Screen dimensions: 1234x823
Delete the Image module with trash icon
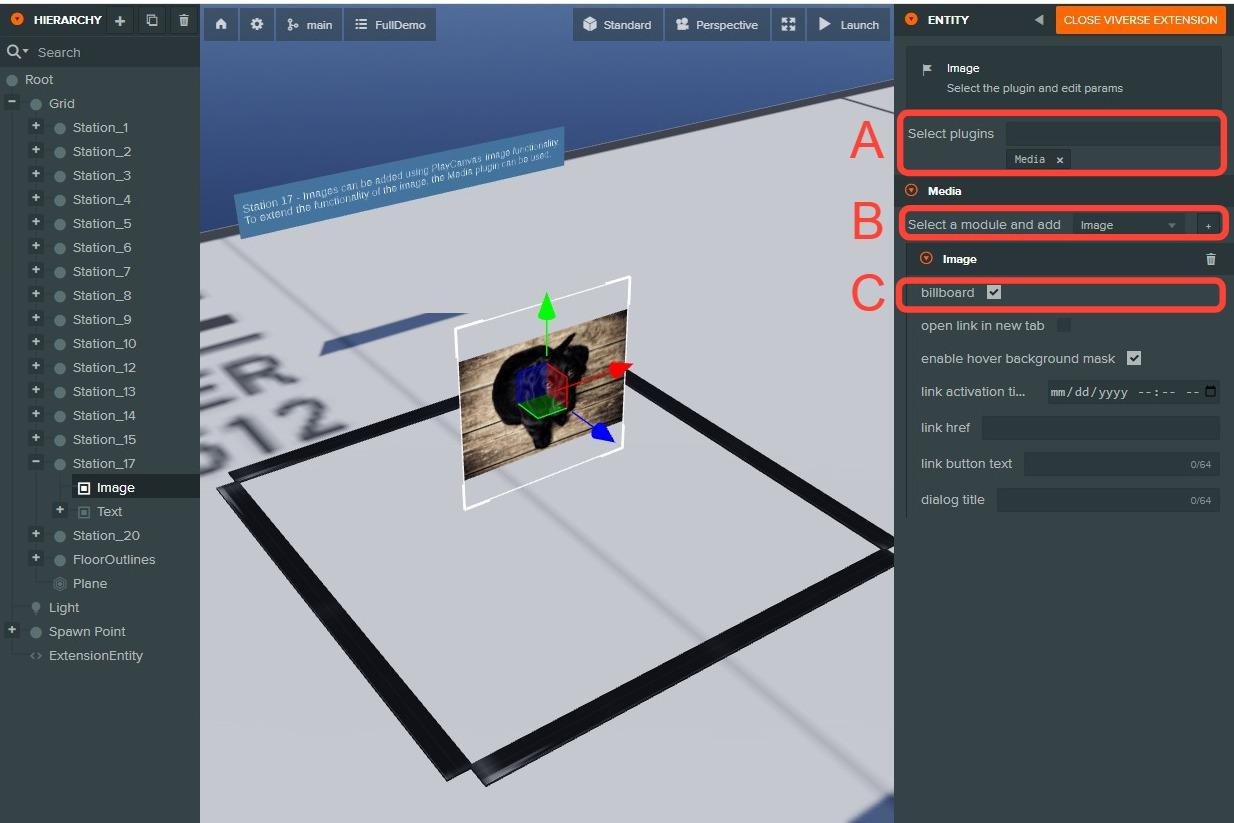[1211, 259]
